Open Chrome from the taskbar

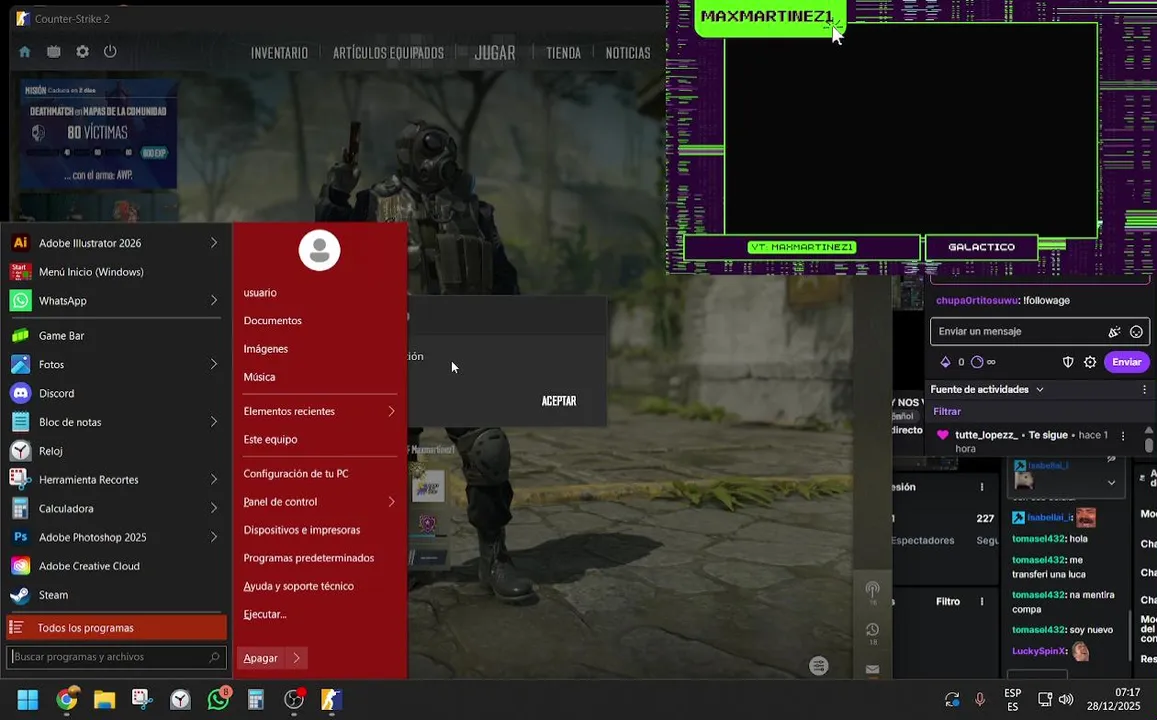[66, 699]
